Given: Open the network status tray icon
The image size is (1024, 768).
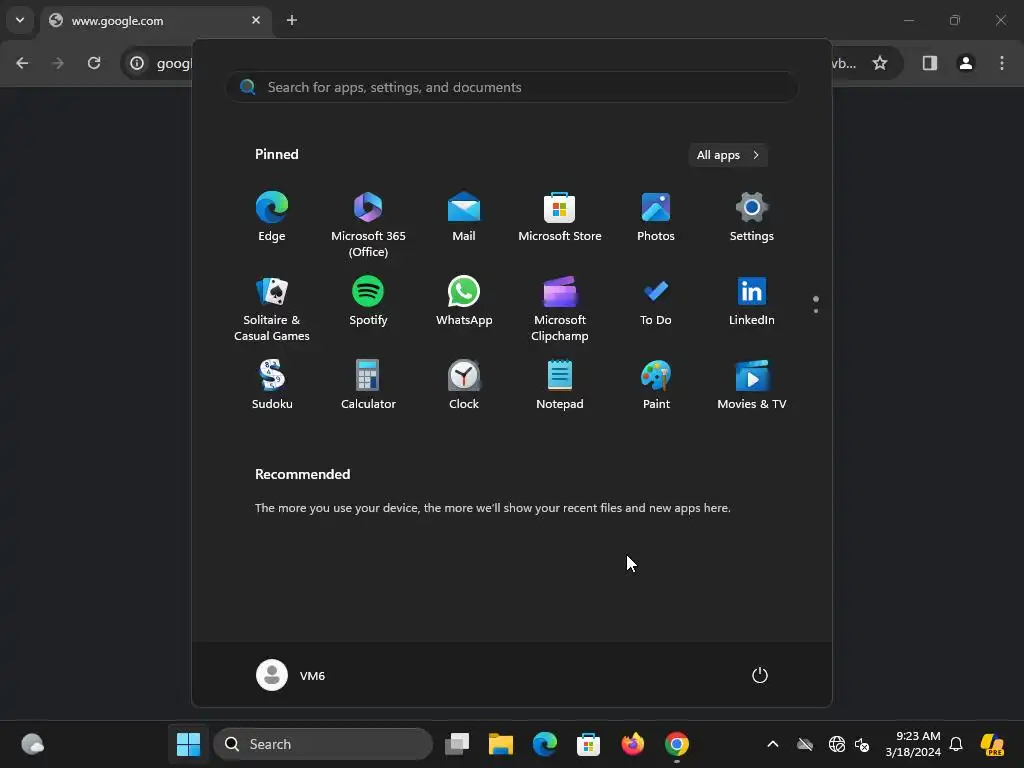Looking at the screenshot, I should click(x=837, y=744).
